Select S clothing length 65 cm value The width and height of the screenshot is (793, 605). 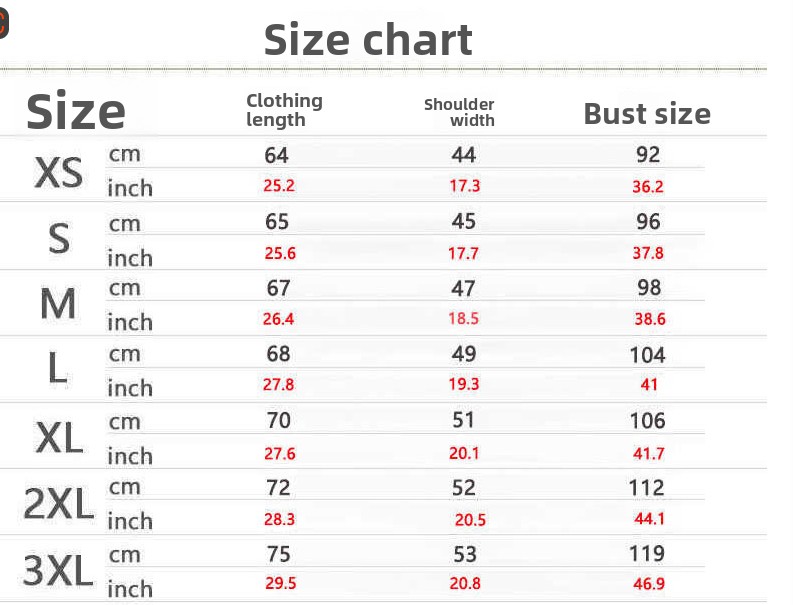coord(278,222)
